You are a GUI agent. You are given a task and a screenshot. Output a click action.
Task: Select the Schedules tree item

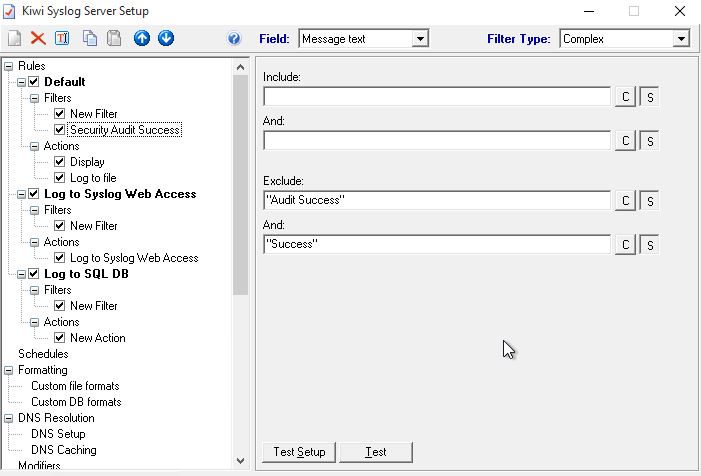[x=43, y=354]
